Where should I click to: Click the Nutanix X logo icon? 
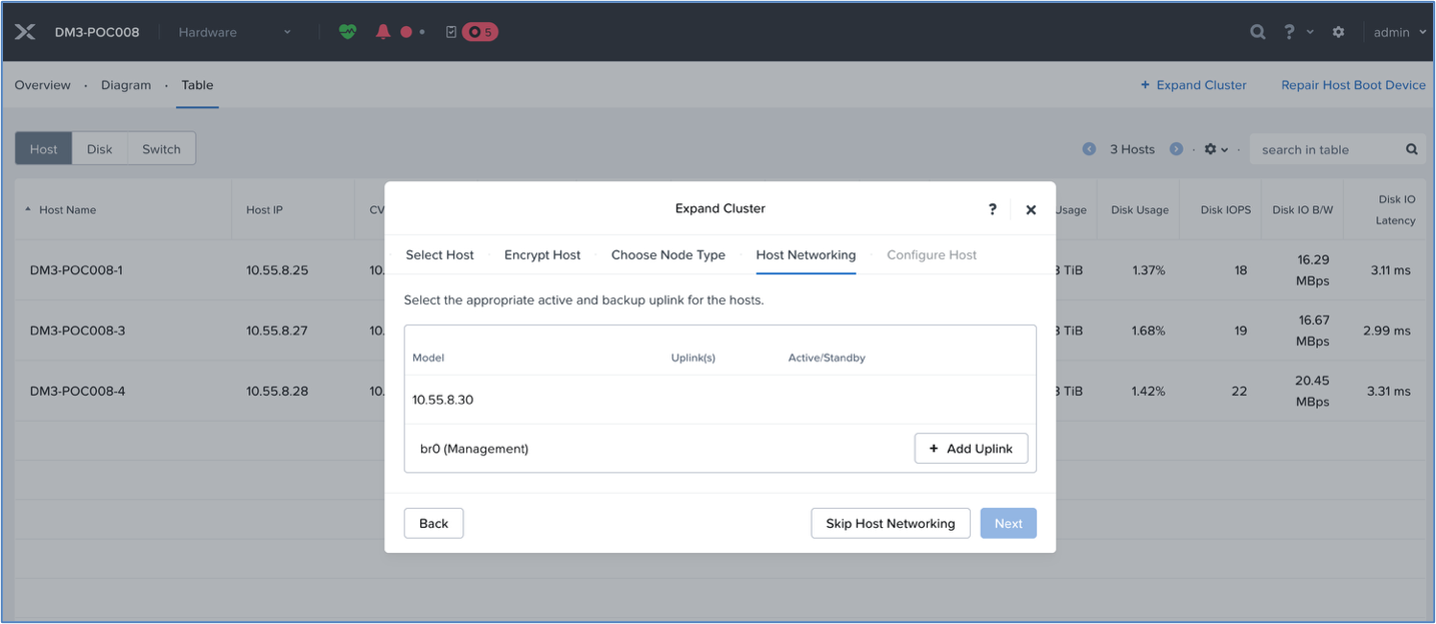[26, 32]
